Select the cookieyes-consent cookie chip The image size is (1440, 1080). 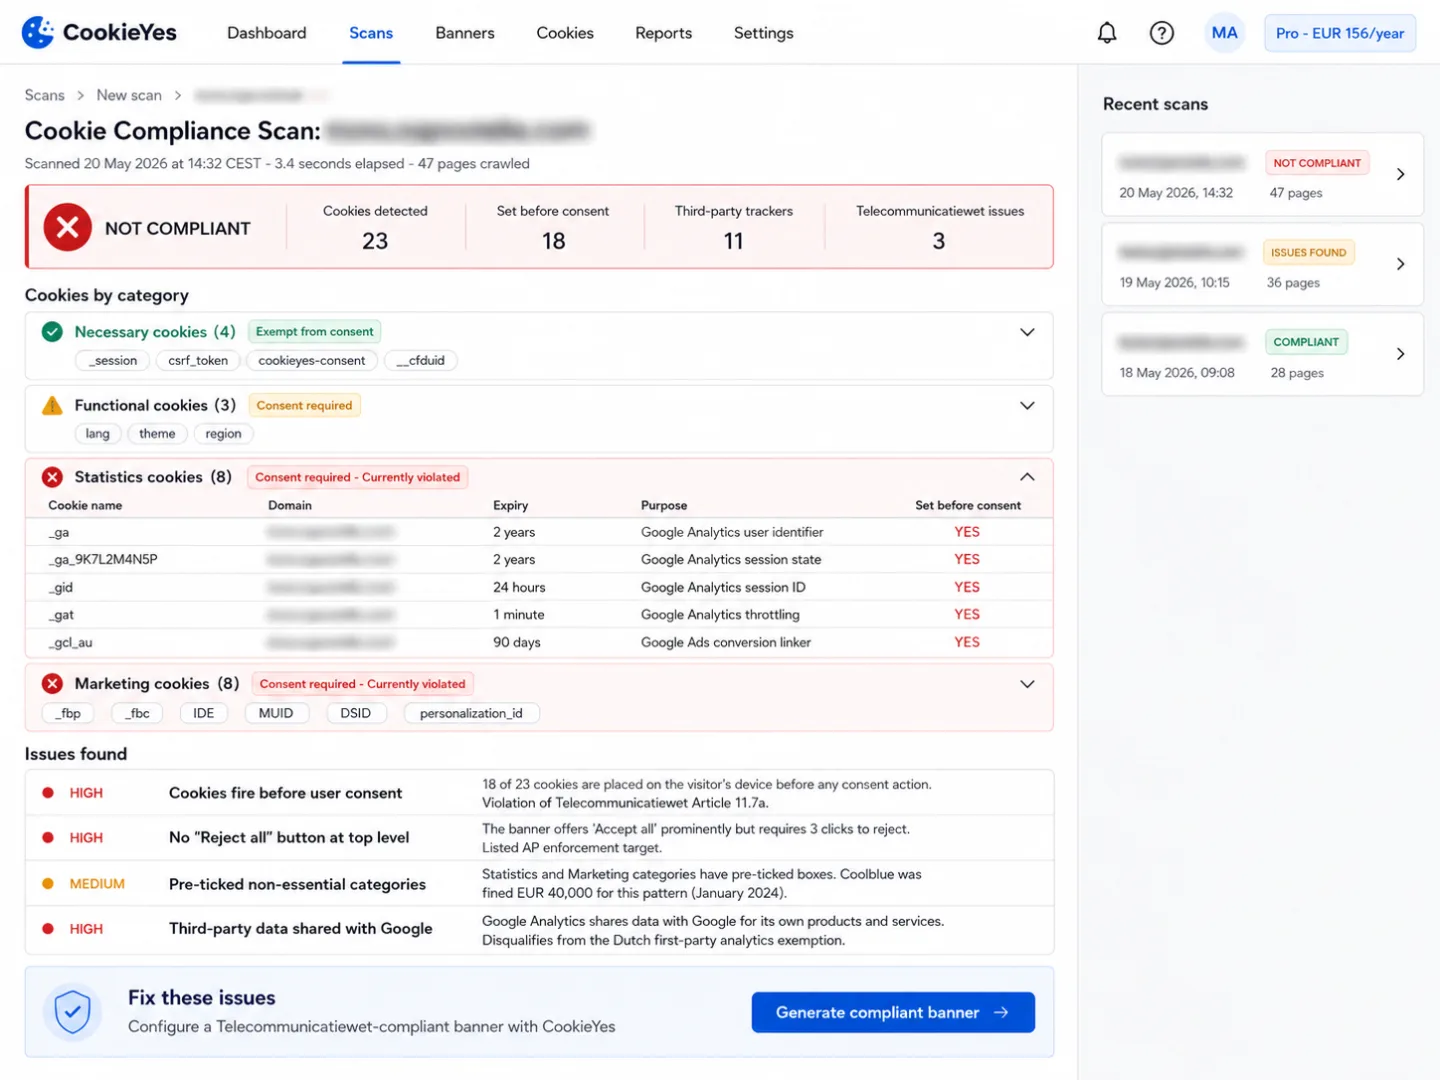pyautogui.click(x=312, y=360)
